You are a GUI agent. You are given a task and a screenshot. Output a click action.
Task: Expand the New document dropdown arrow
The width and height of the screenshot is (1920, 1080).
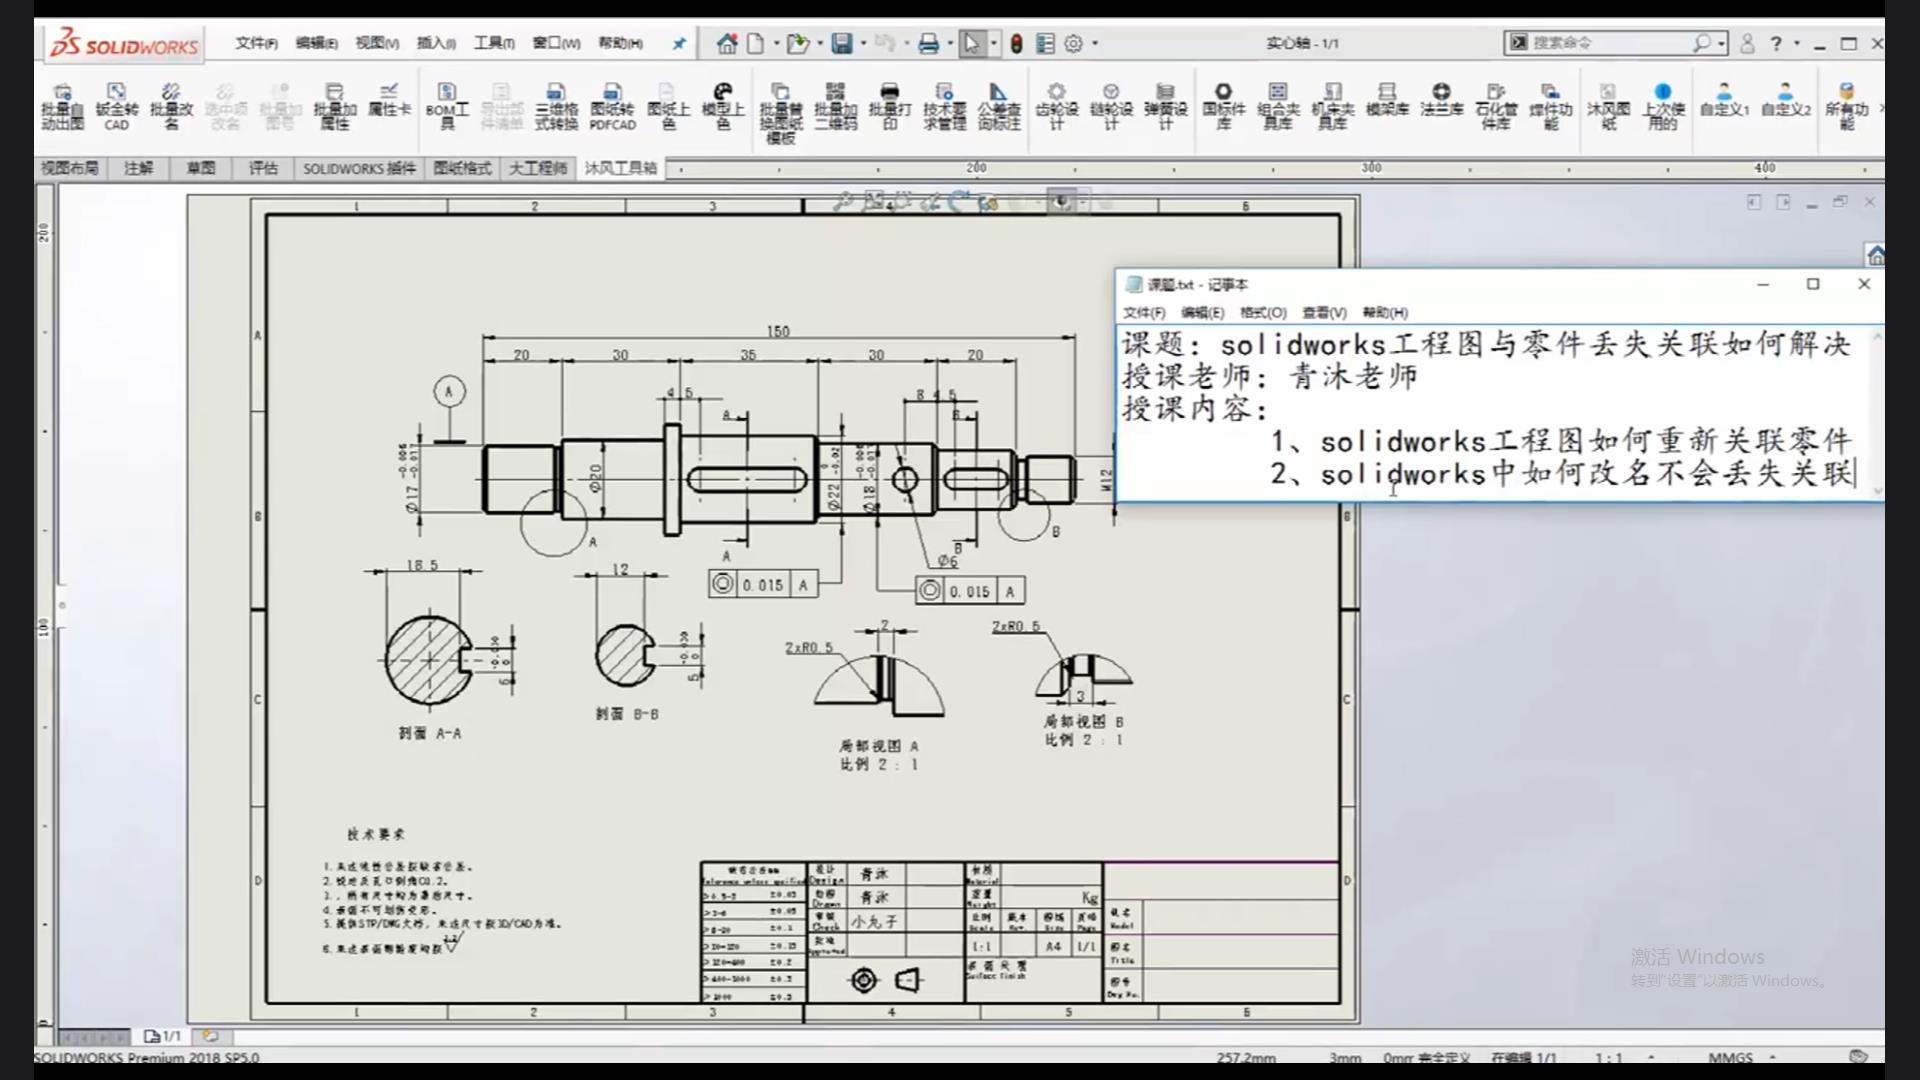pos(776,43)
